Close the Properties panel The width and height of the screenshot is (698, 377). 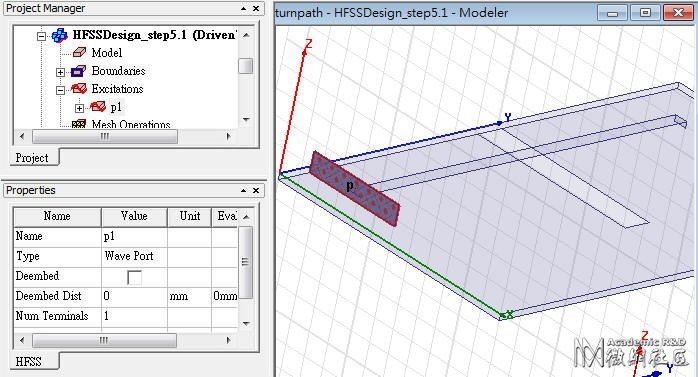256,191
